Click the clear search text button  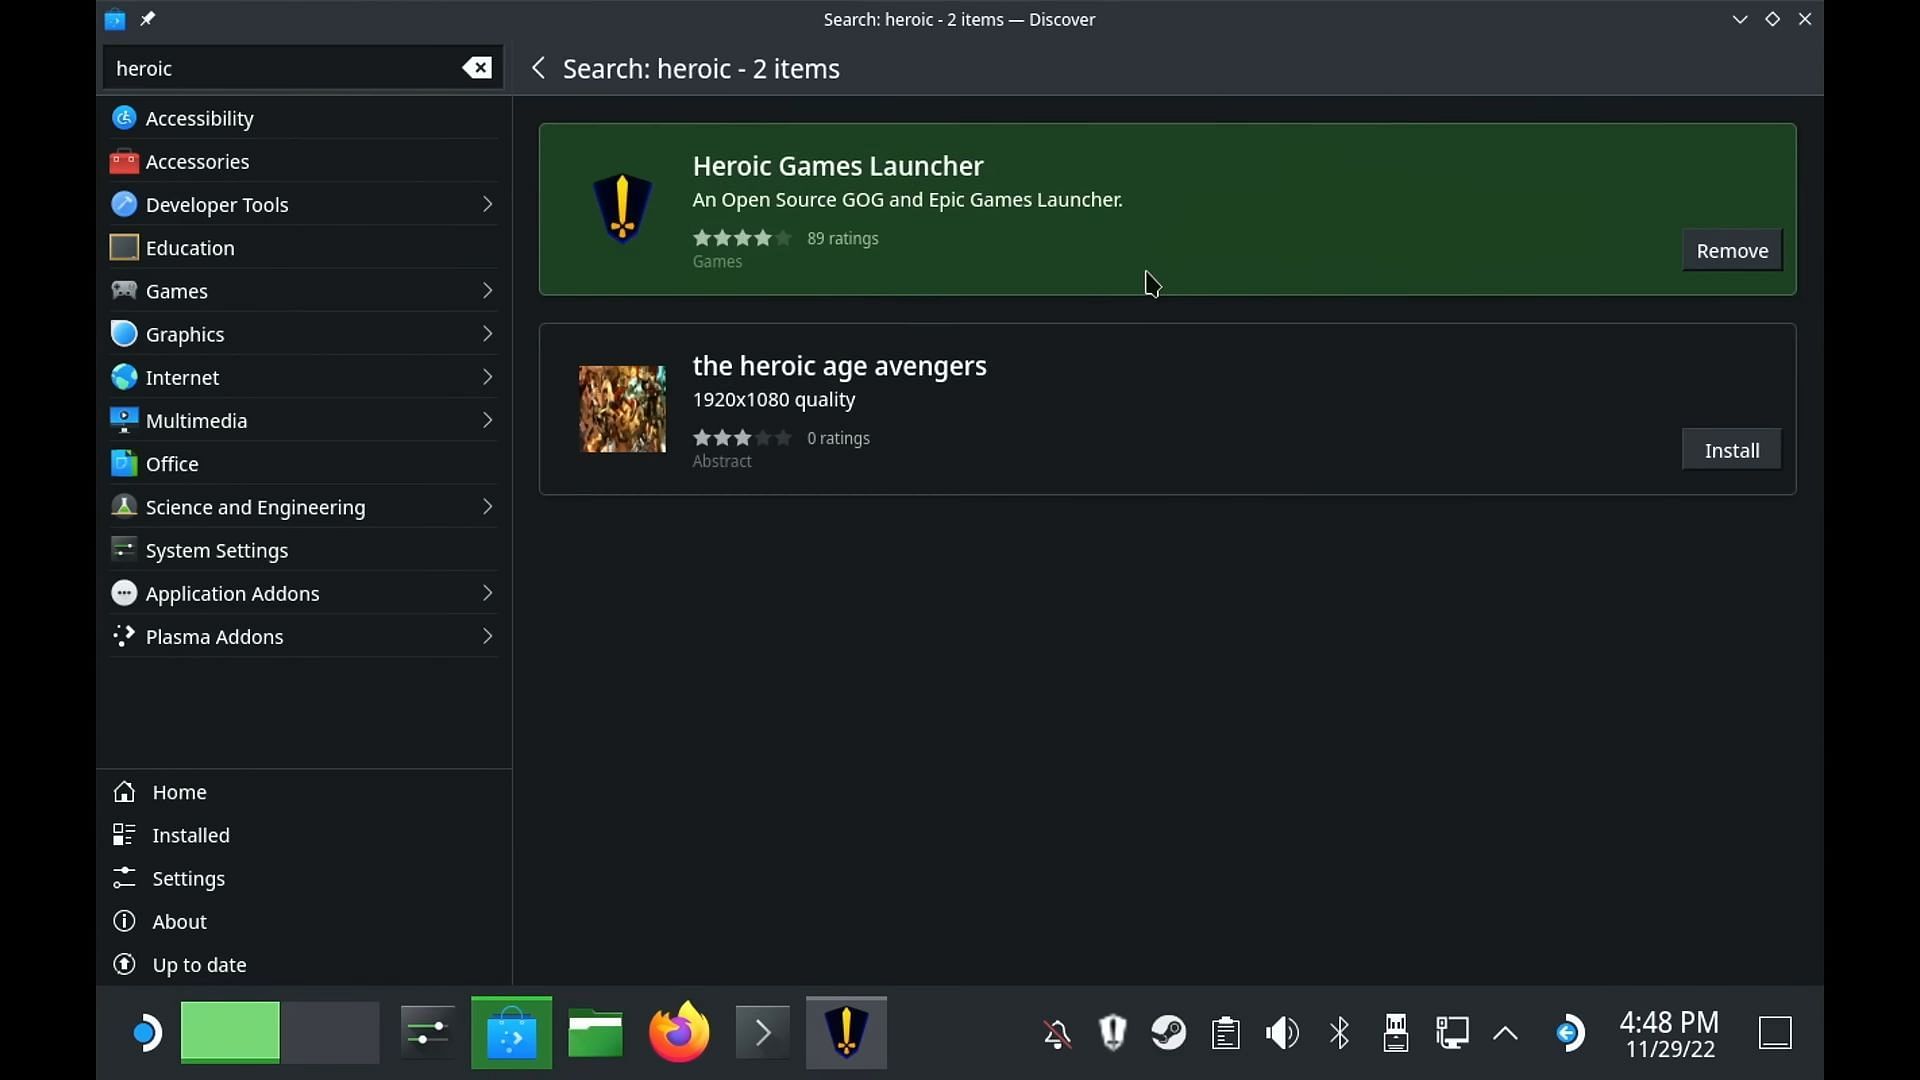click(x=479, y=67)
